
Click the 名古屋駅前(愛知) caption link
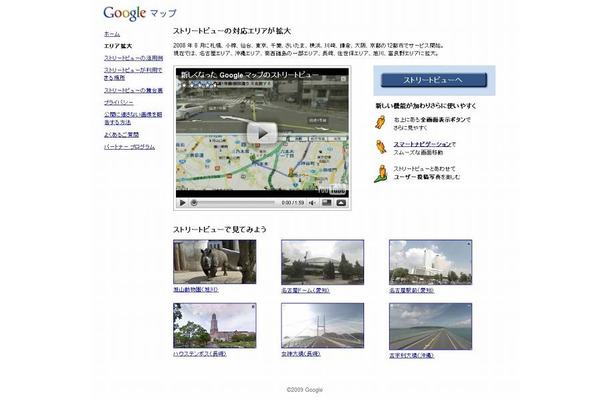coord(412,290)
